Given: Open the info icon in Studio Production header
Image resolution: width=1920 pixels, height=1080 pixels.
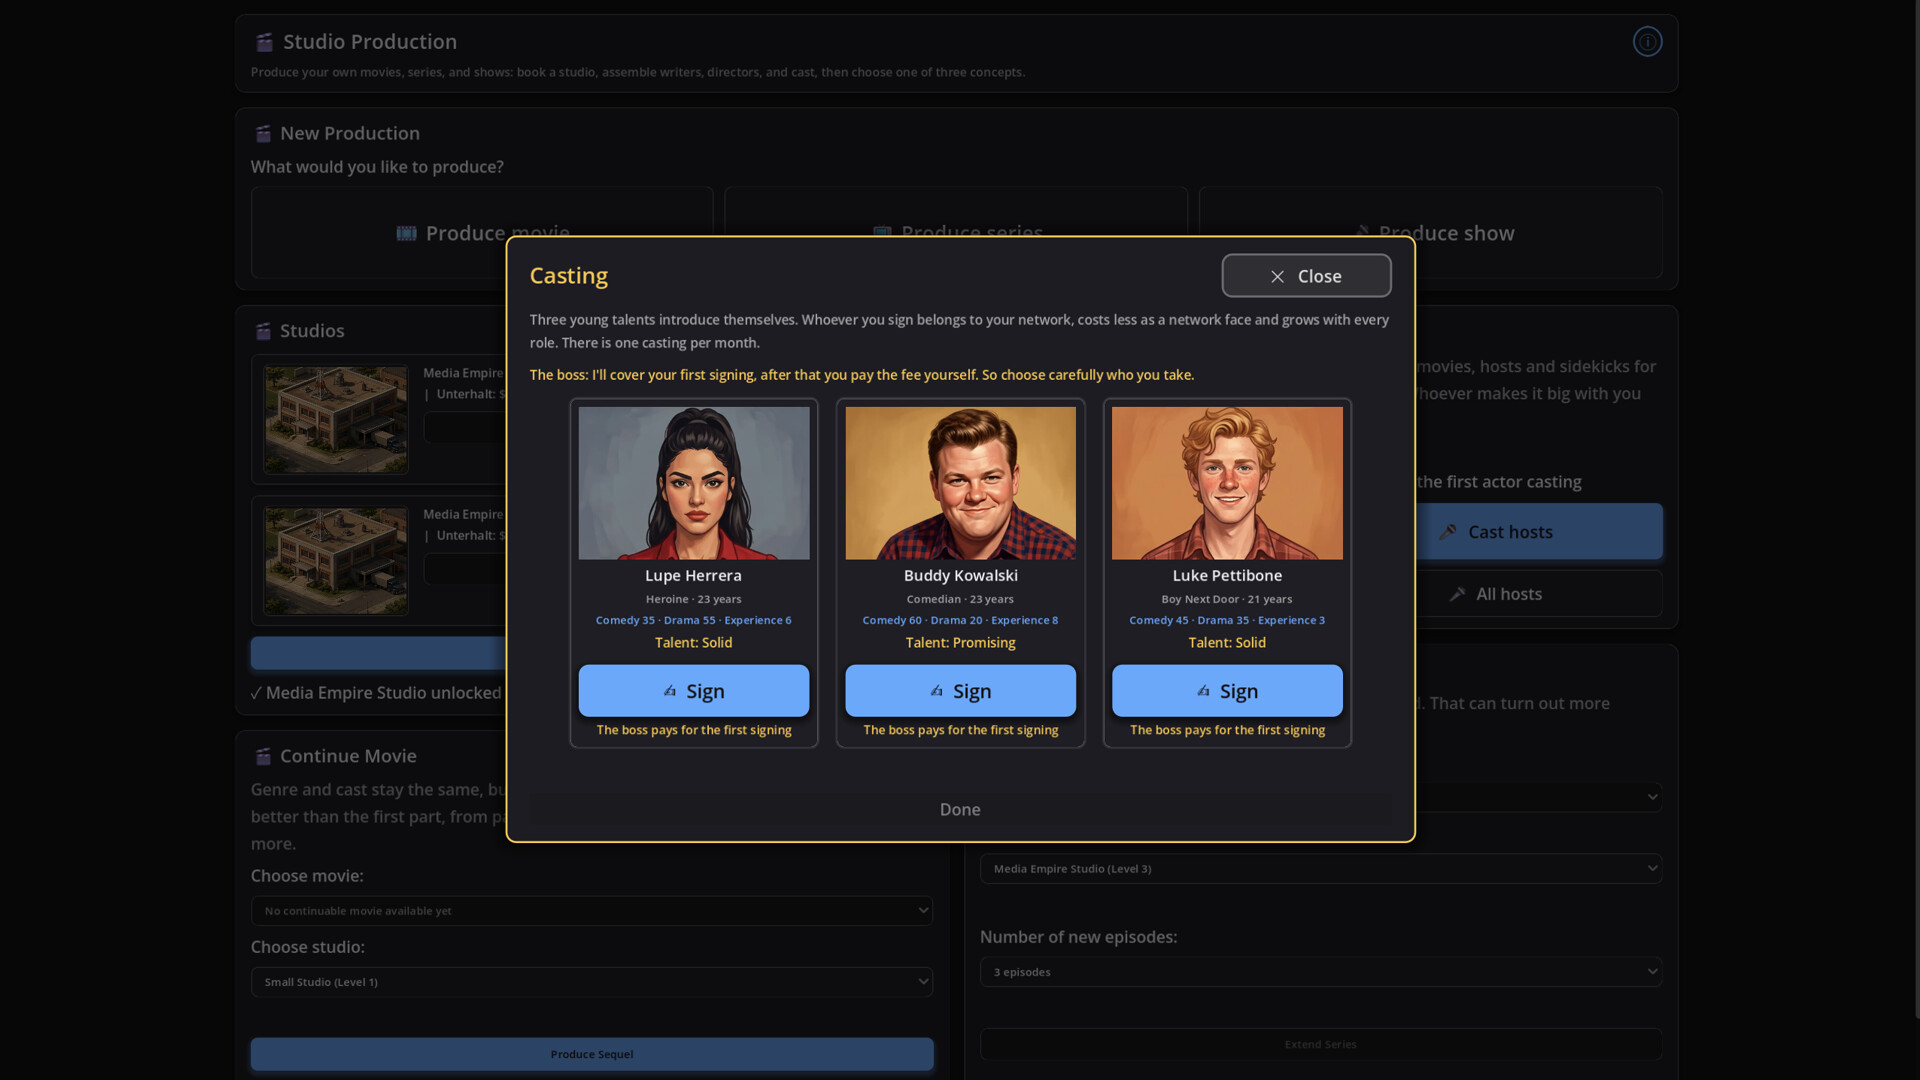Looking at the screenshot, I should [1647, 42].
